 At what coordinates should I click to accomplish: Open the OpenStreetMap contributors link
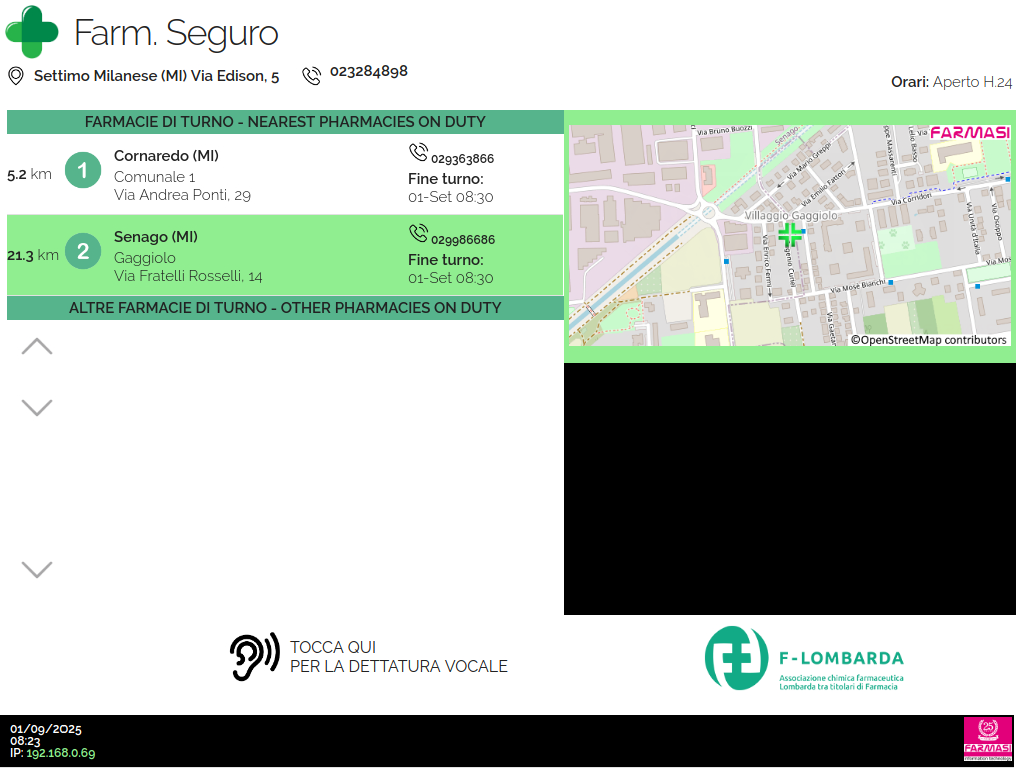point(929,340)
